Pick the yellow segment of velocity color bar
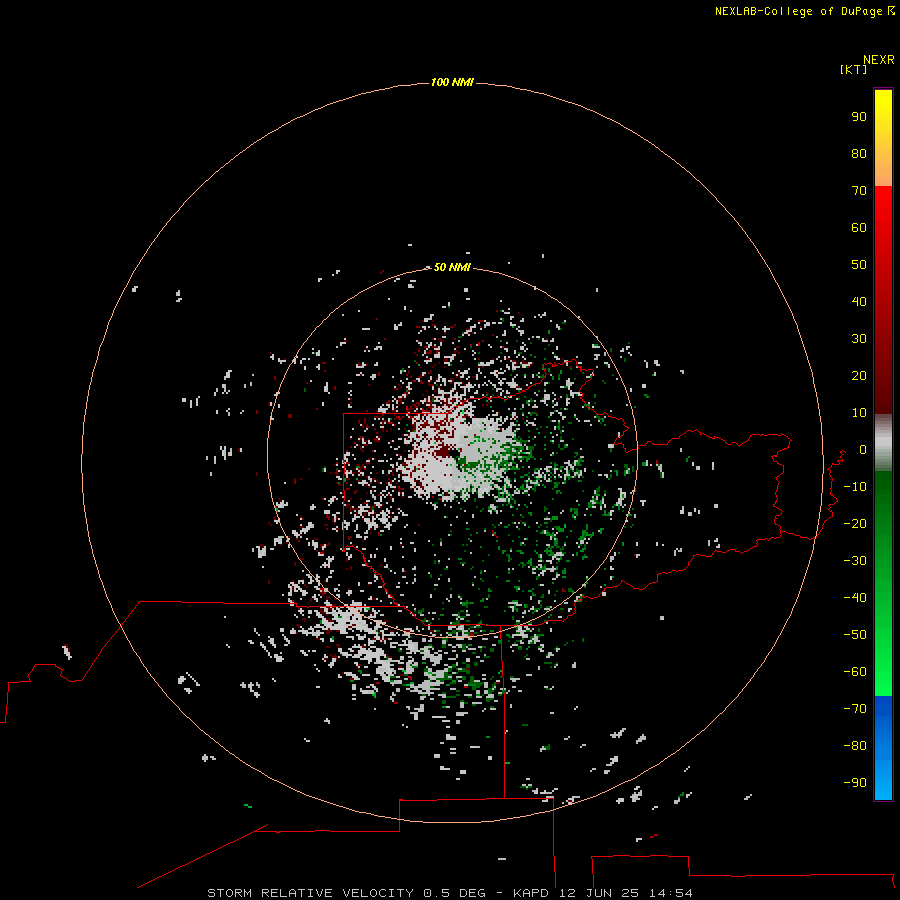This screenshot has height=900, width=900. [883, 138]
